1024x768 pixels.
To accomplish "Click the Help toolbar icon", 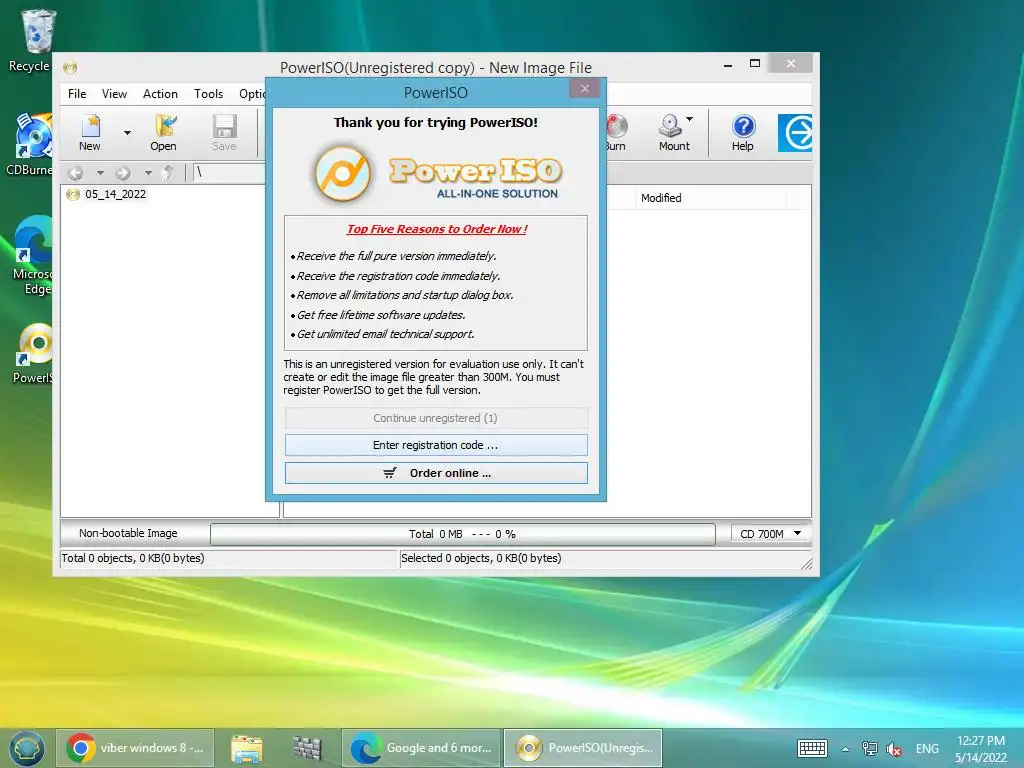I will [743, 133].
